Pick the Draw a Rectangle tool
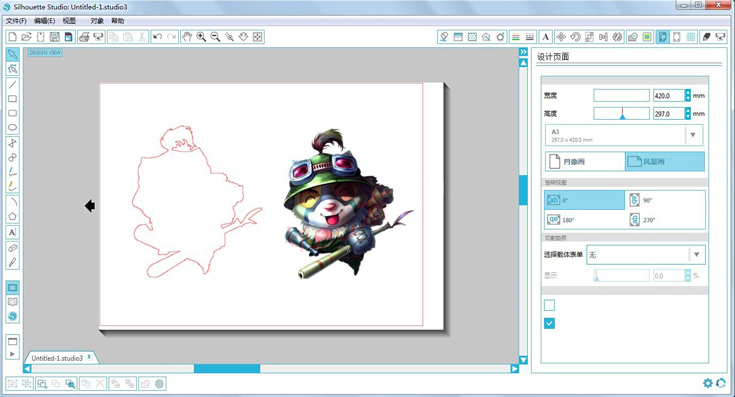 click(13, 99)
